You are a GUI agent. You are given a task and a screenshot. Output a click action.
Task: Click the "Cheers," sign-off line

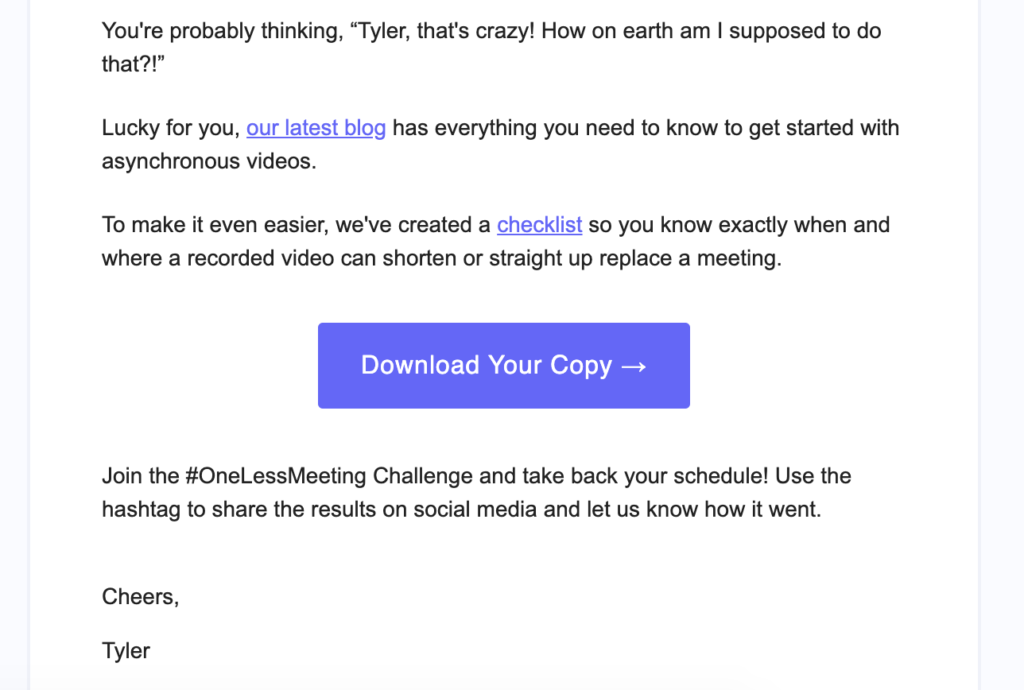tap(140, 597)
